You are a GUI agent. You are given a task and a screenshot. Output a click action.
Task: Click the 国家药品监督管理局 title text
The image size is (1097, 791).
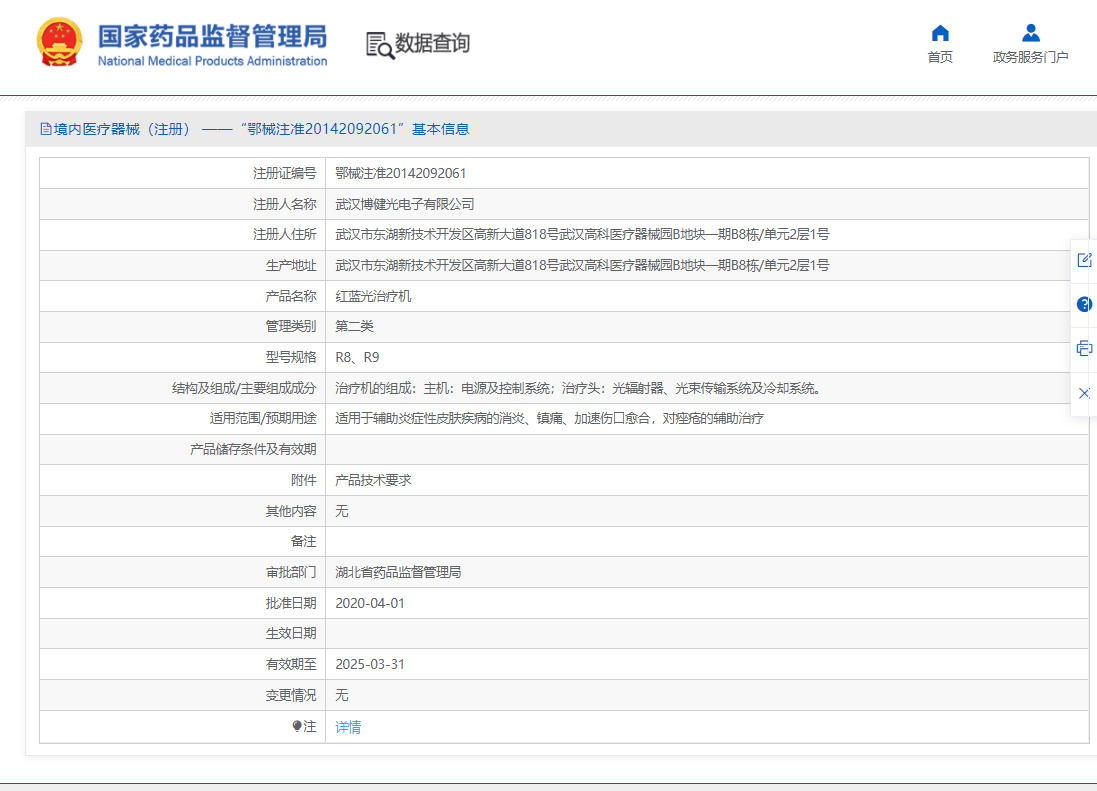[213, 36]
